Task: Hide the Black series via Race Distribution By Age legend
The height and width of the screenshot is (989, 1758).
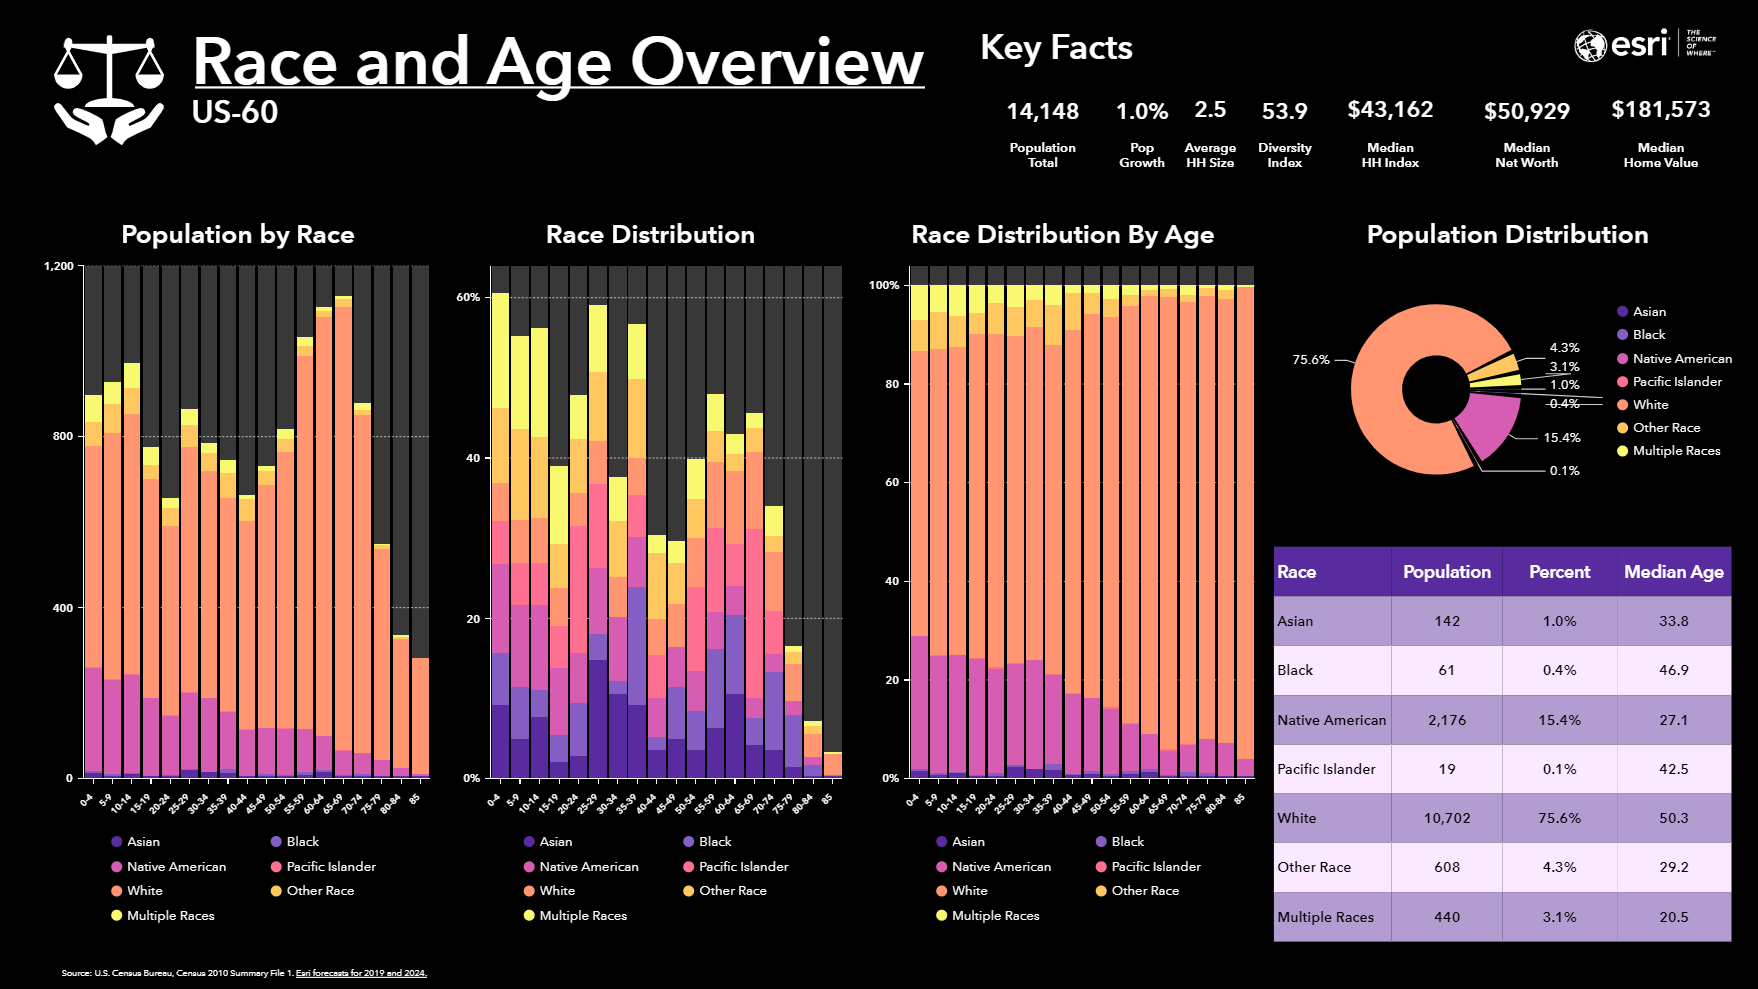Action: coord(1099,841)
